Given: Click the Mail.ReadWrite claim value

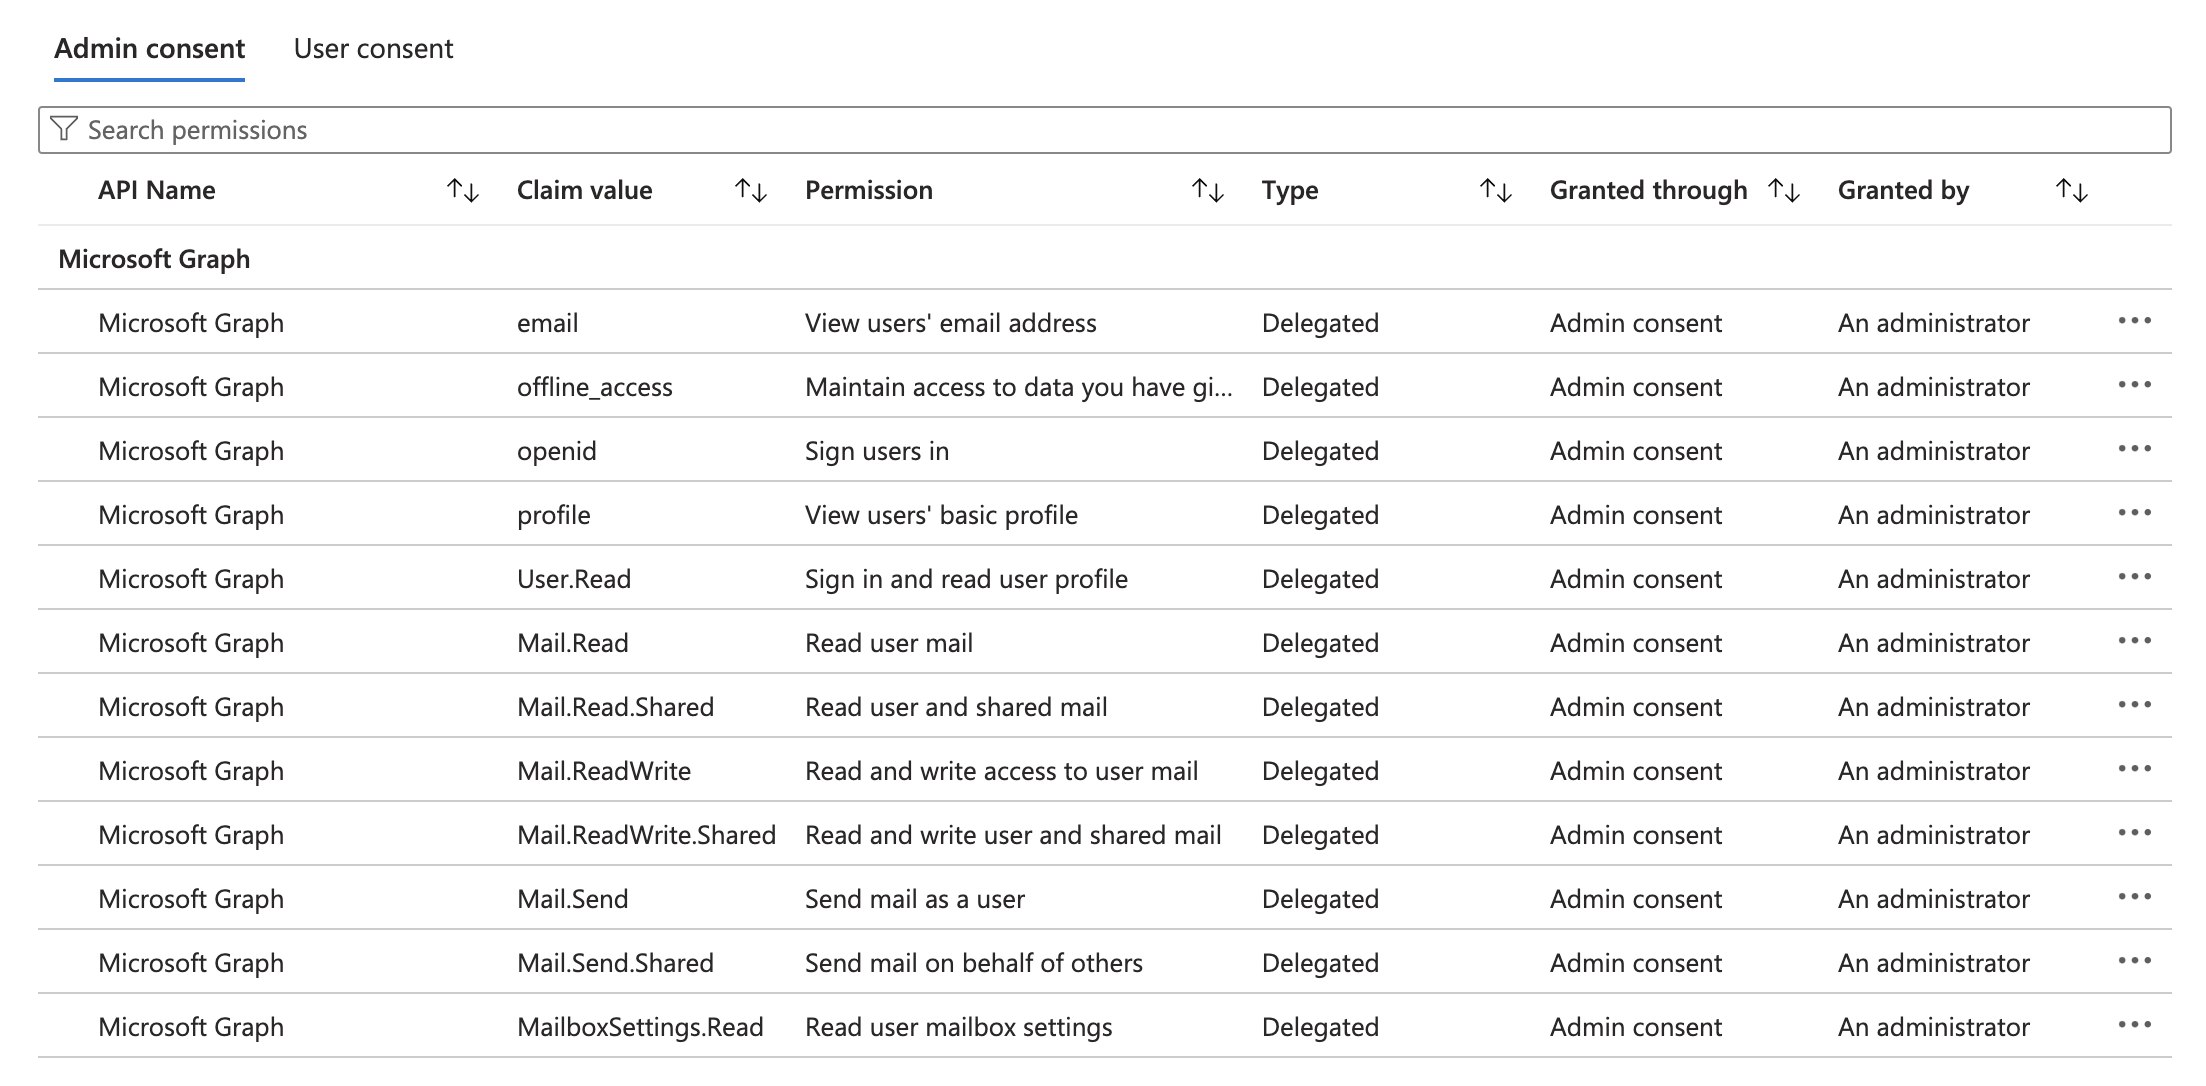Looking at the screenshot, I should 604,771.
